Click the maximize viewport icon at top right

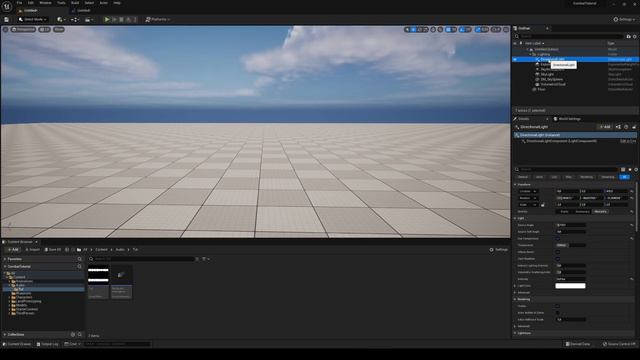pos(506,29)
